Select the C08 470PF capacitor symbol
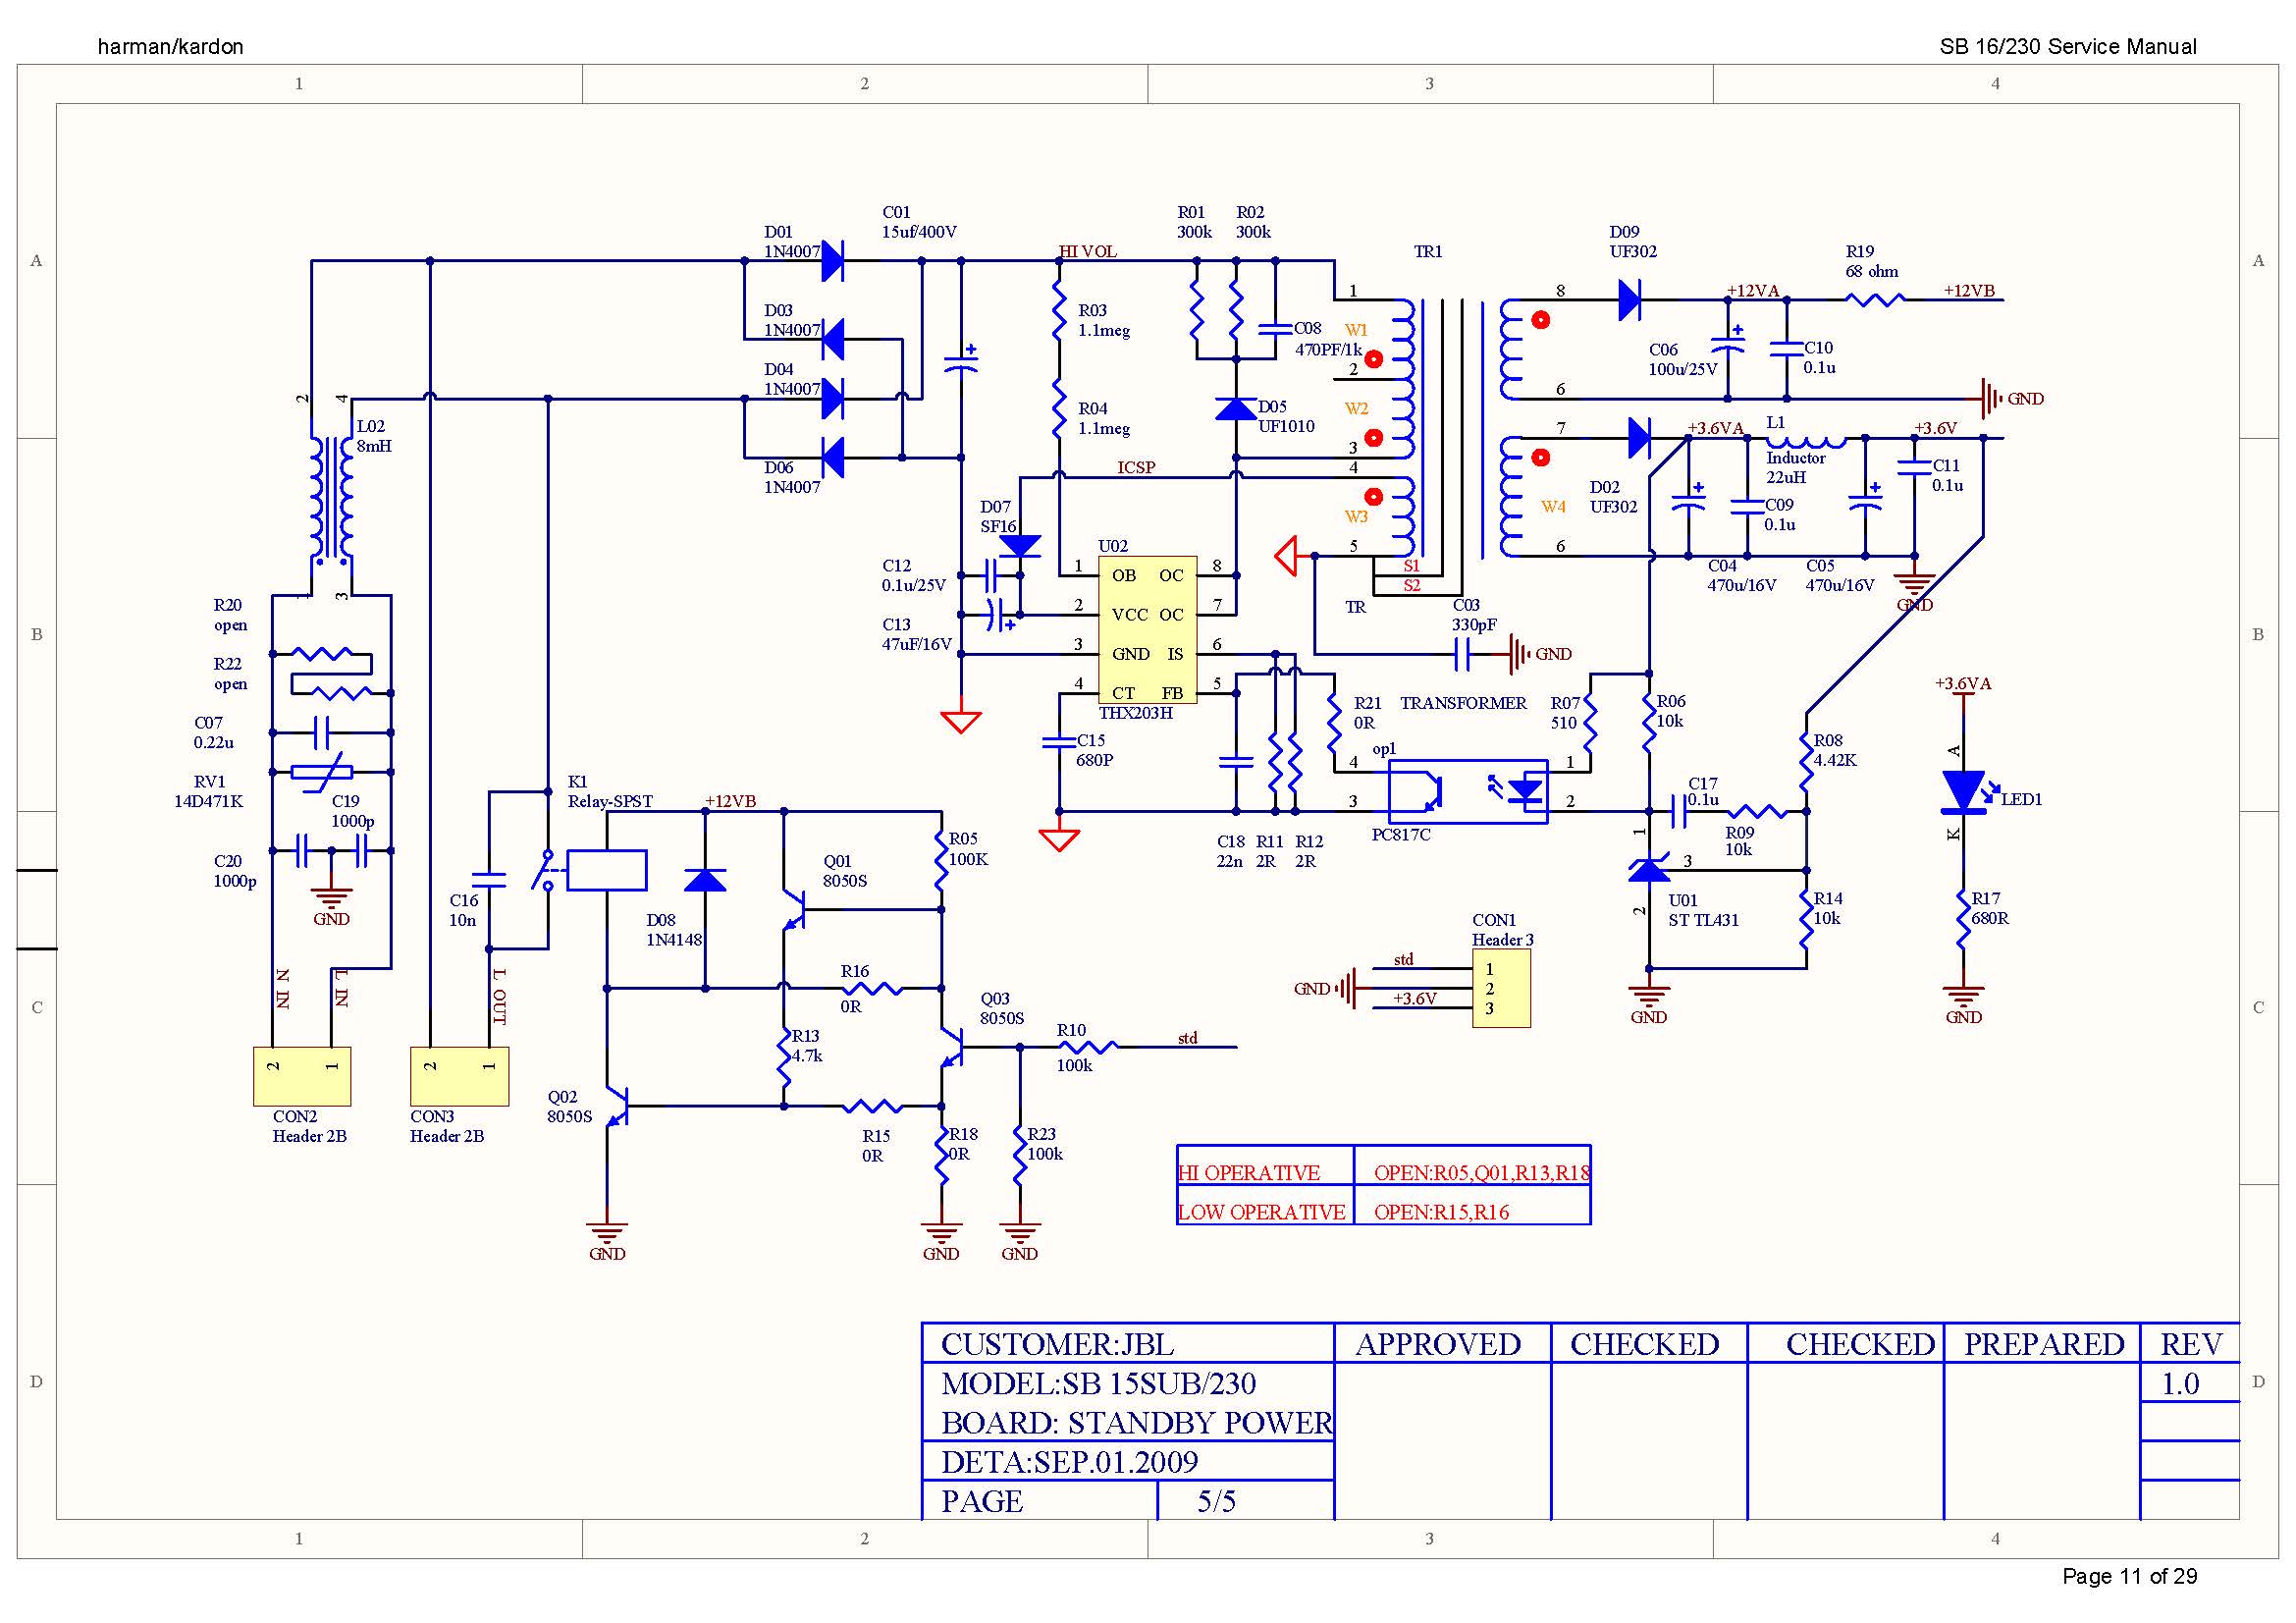This screenshot has width=2296, height=1623. [x=1275, y=328]
